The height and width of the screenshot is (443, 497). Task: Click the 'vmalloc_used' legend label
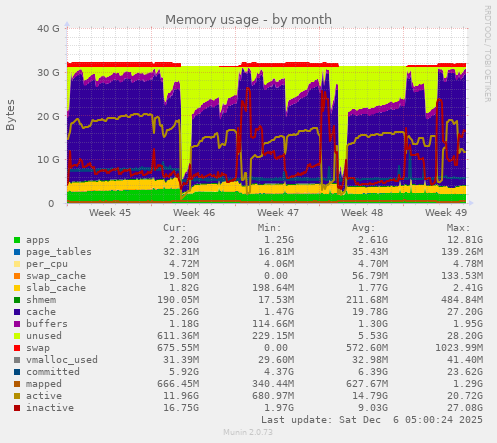[62, 360]
